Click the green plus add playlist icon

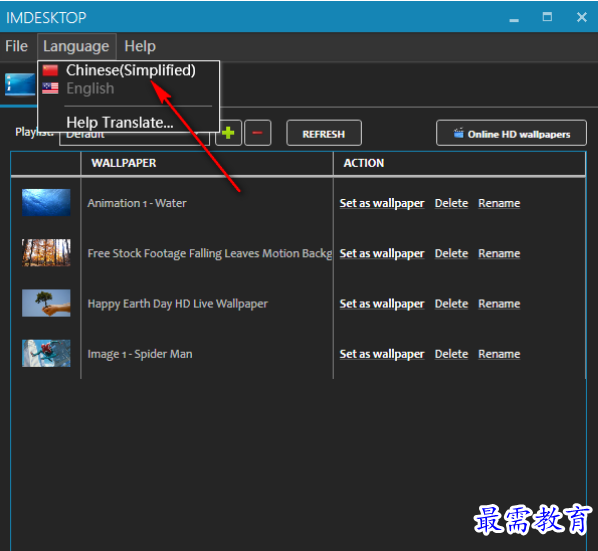tap(228, 133)
